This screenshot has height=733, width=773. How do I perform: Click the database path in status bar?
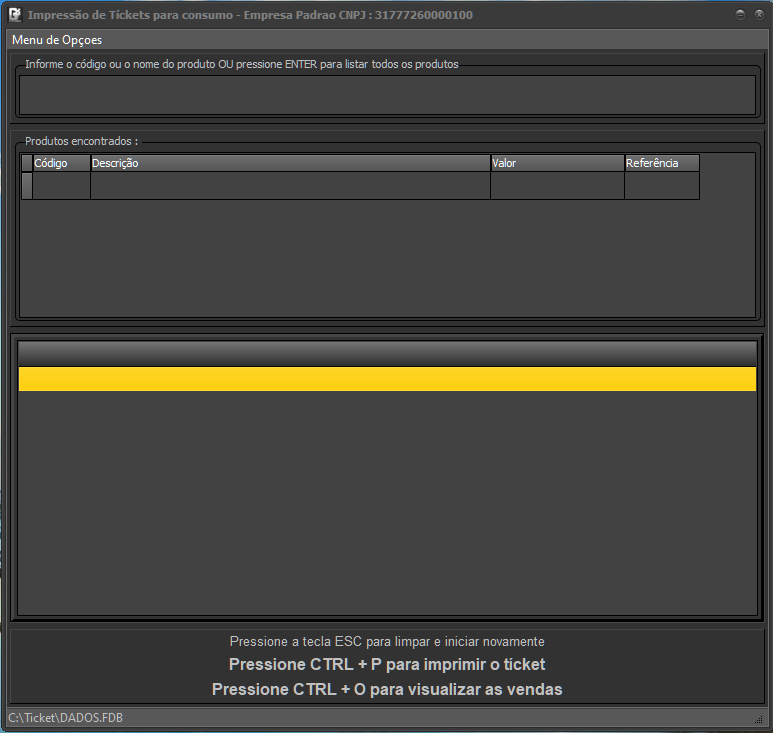65,718
